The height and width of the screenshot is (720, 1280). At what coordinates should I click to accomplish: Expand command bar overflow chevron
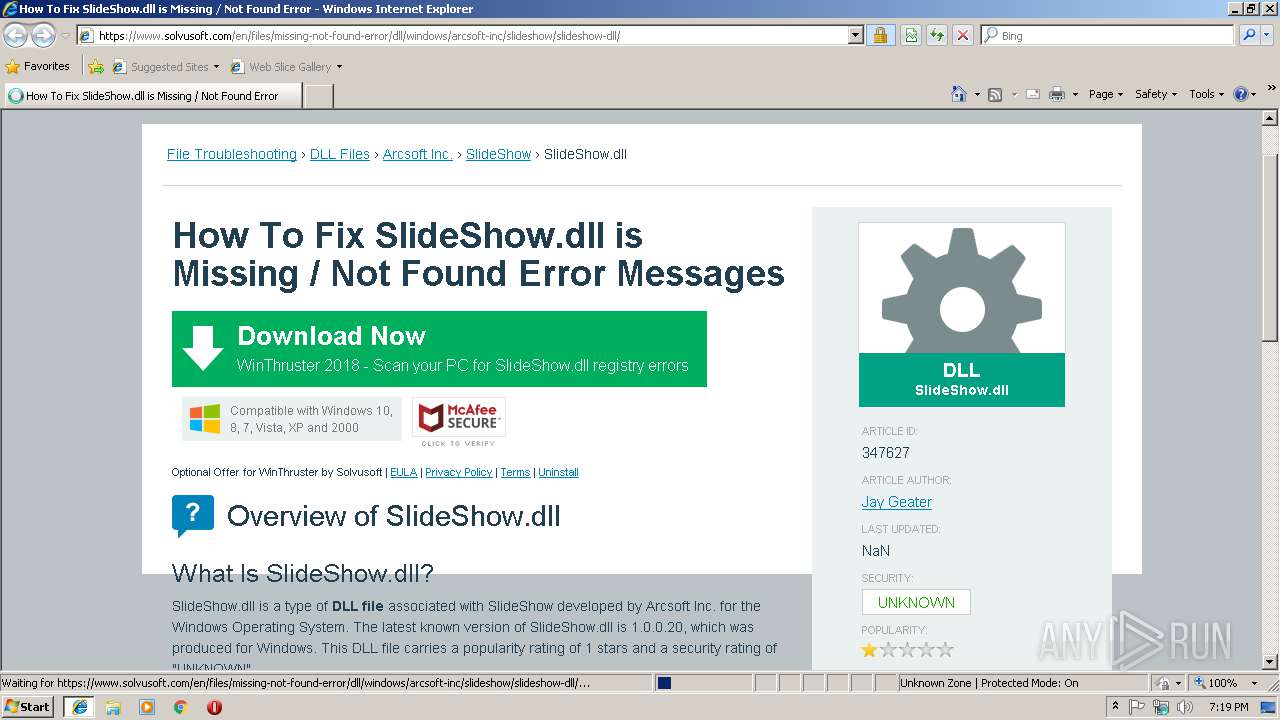coord(1273,90)
